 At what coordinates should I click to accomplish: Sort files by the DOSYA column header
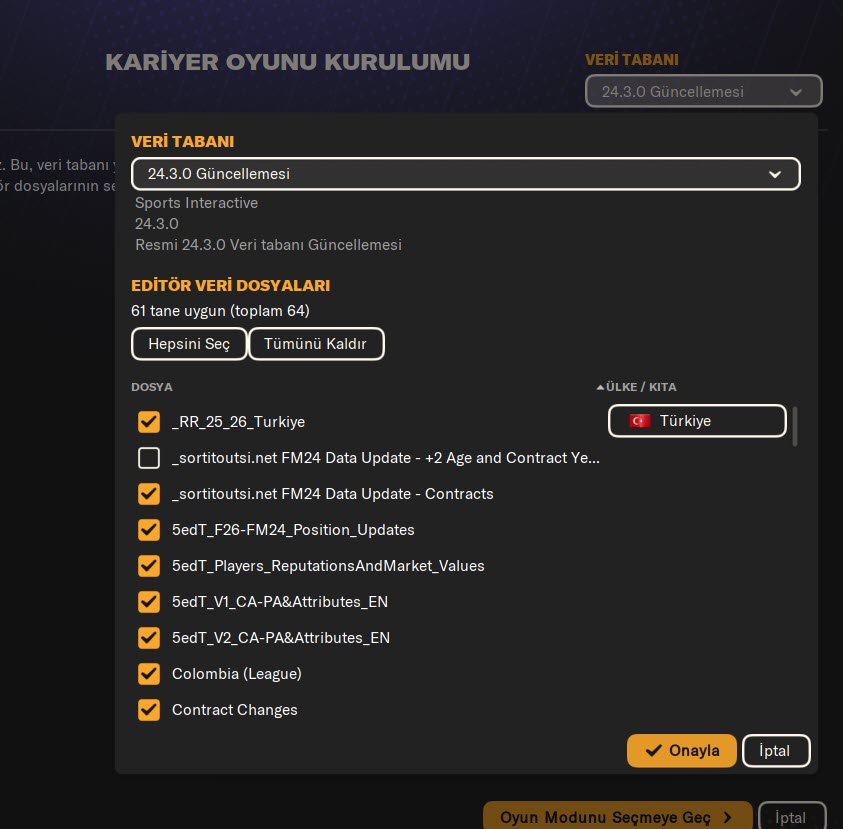152,387
